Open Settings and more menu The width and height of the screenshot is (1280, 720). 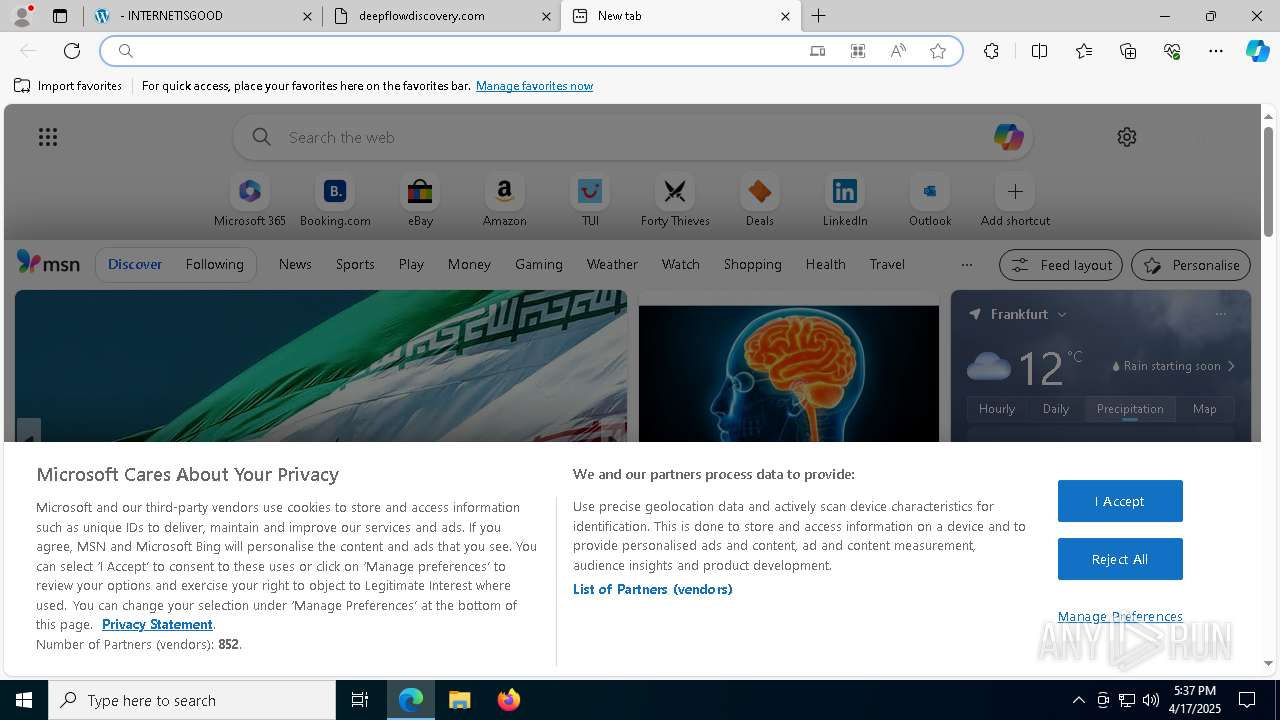pos(1216,51)
